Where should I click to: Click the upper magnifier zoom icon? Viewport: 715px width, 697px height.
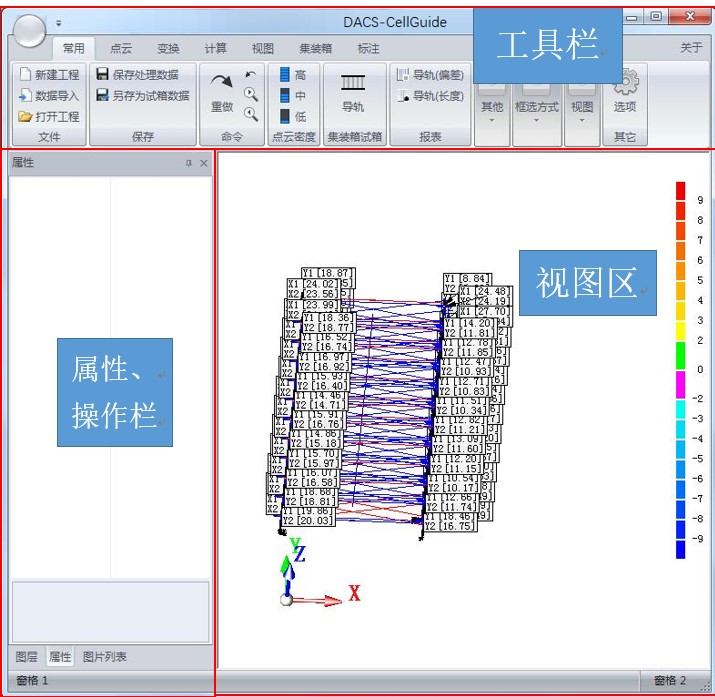coord(251,94)
